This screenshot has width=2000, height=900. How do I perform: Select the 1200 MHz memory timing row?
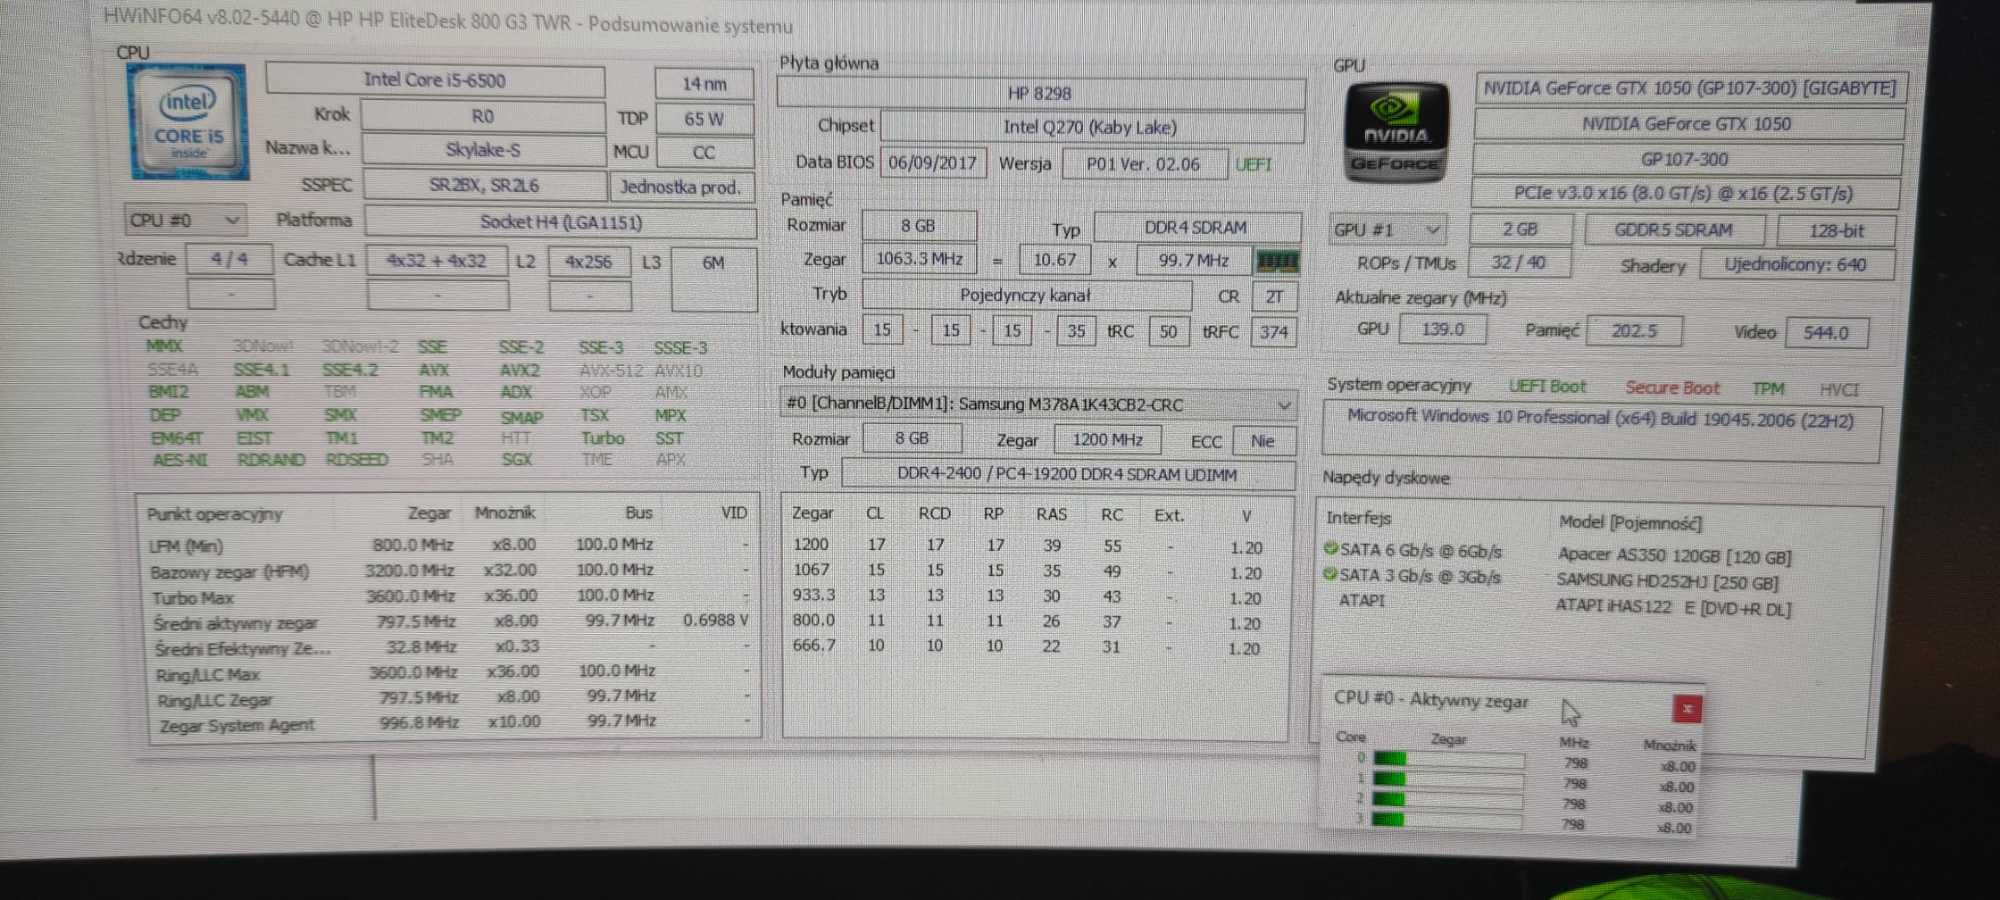point(1027,546)
